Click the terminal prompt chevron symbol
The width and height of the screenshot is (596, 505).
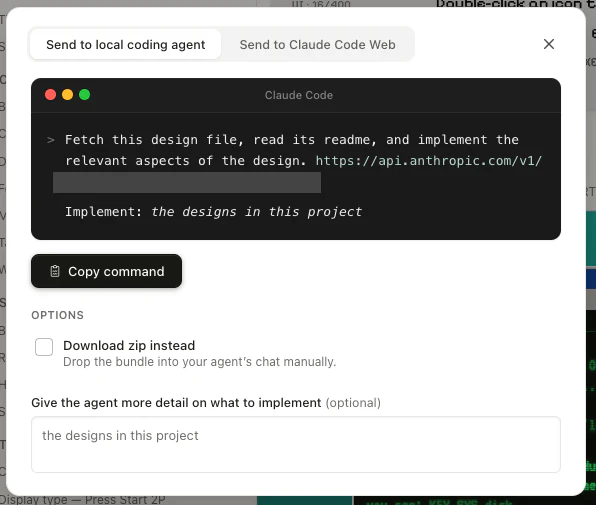point(51,140)
